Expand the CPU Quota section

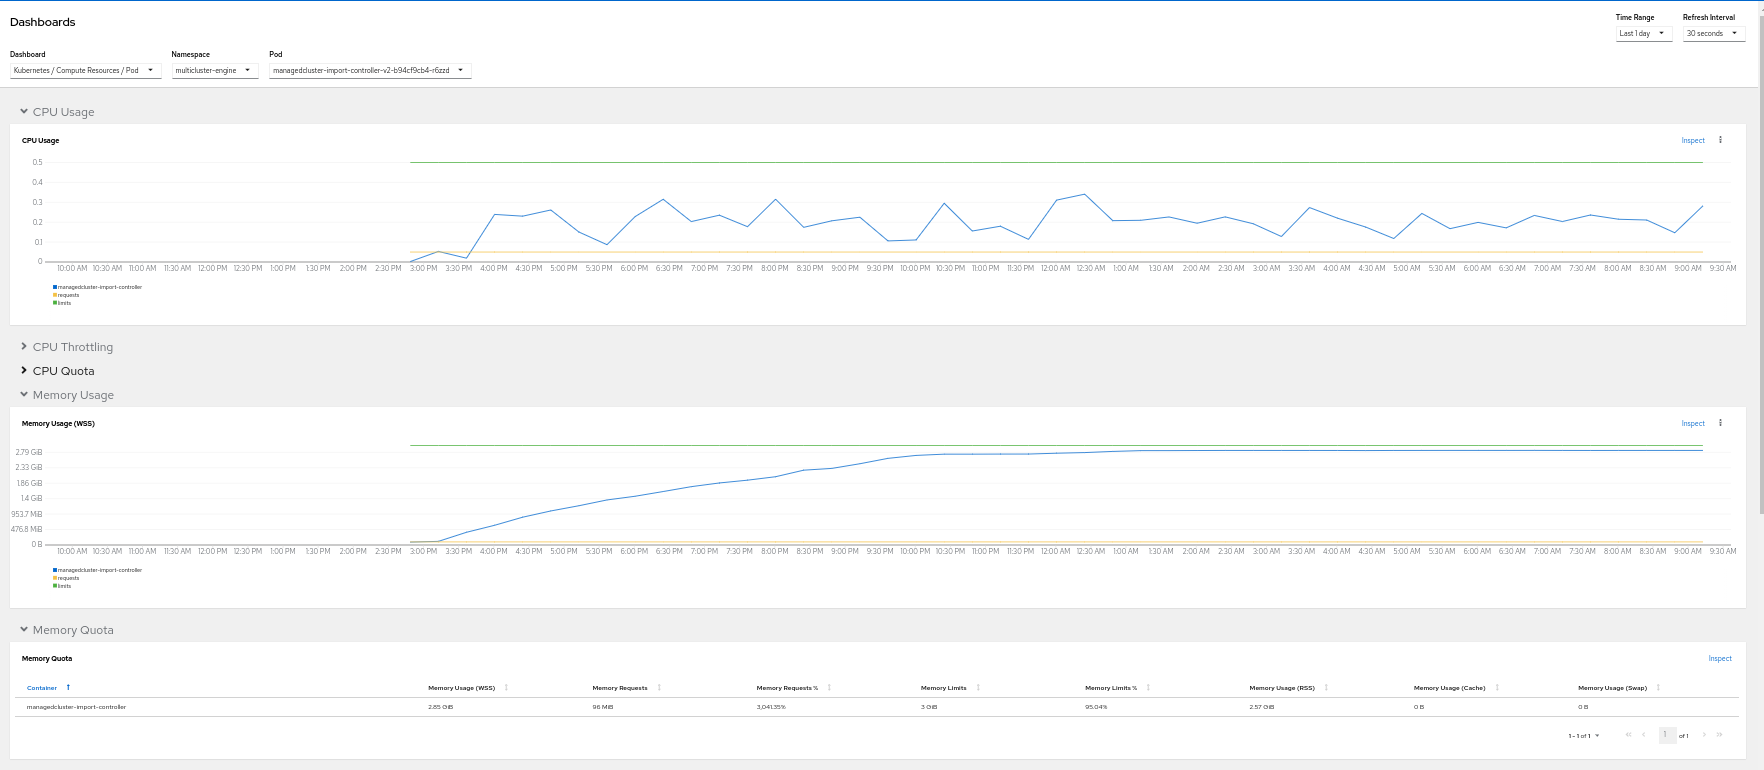click(x=63, y=371)
